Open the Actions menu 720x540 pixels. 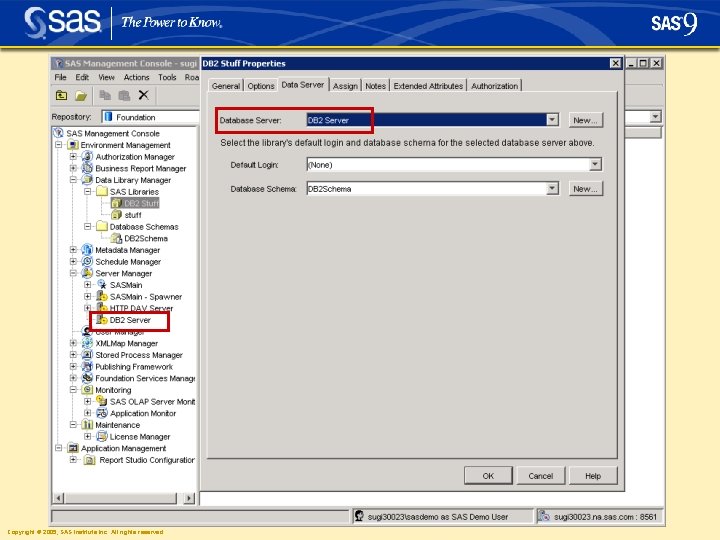(136, 77)
